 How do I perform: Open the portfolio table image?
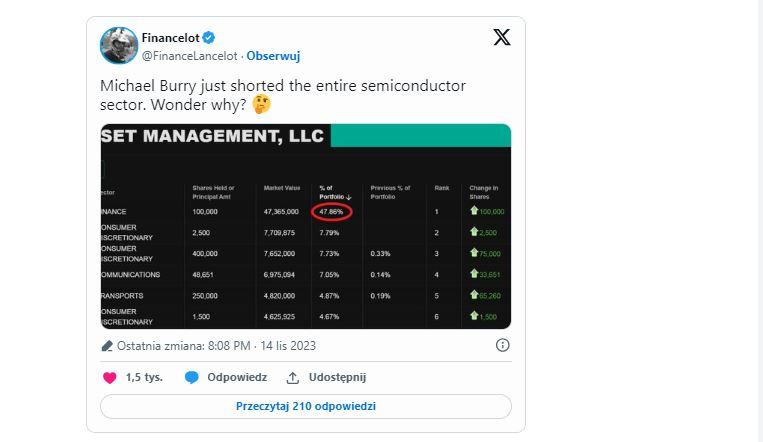pos(306,226)
